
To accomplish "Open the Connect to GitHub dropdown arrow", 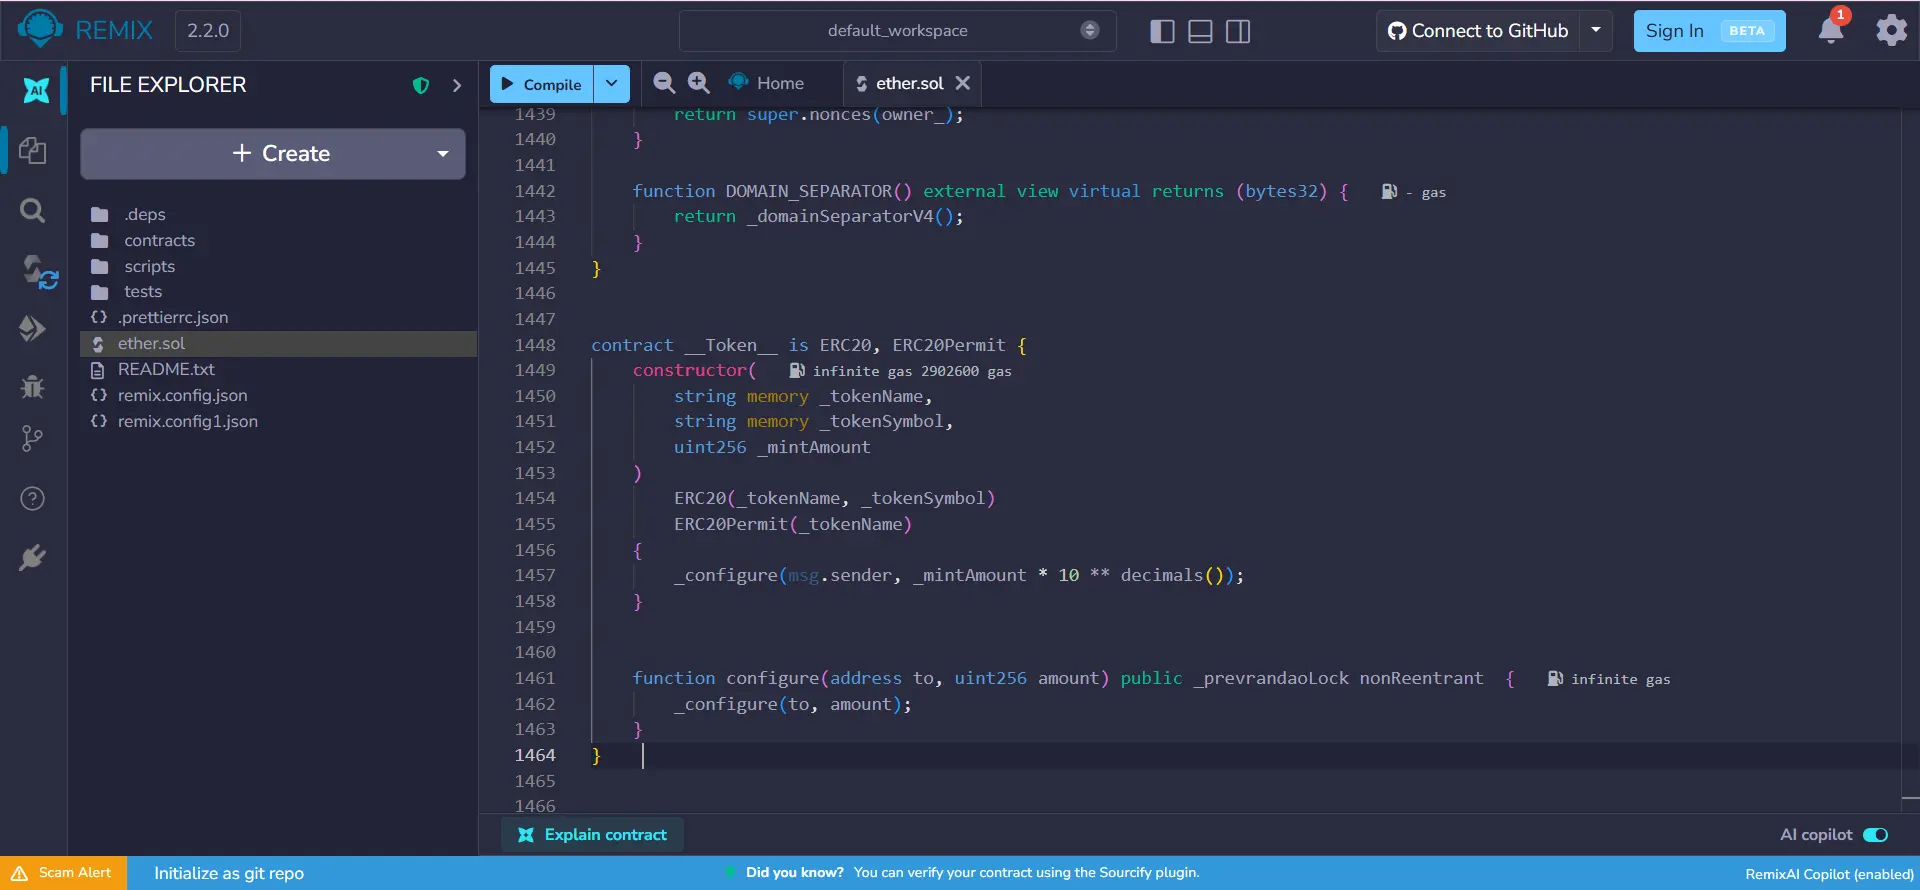I will click(1596, 30).
